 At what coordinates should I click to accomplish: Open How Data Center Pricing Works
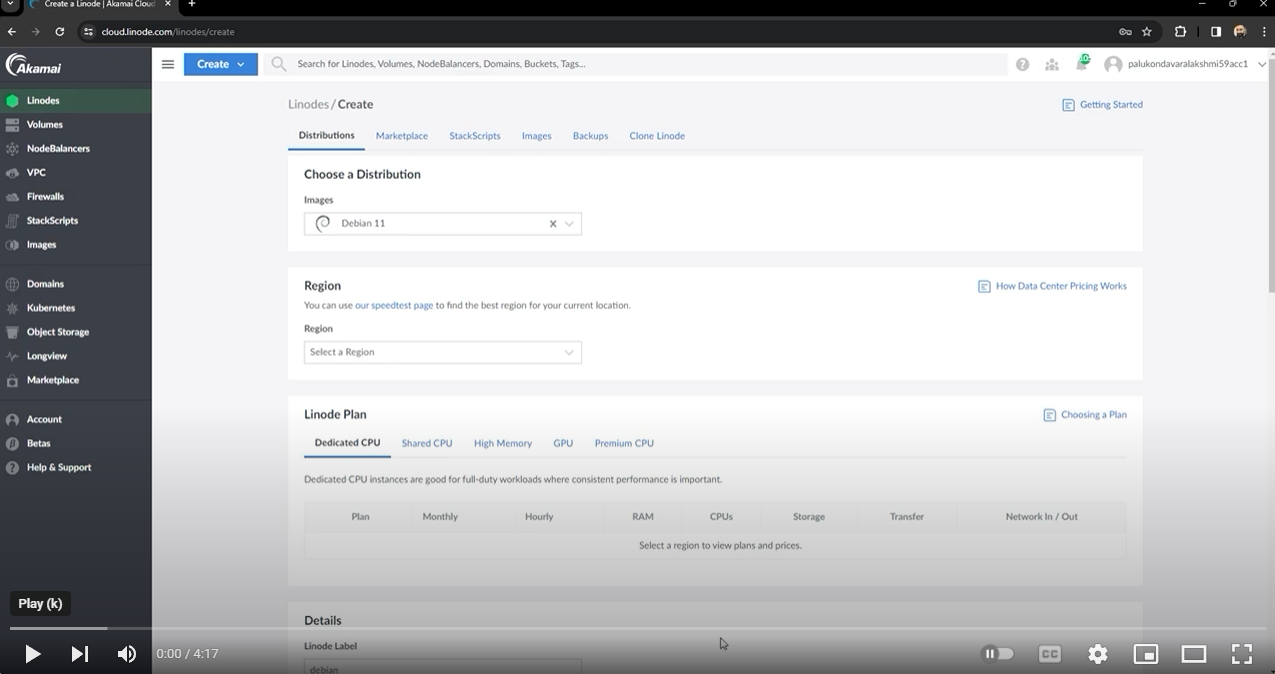click(x=1052, y=286)
